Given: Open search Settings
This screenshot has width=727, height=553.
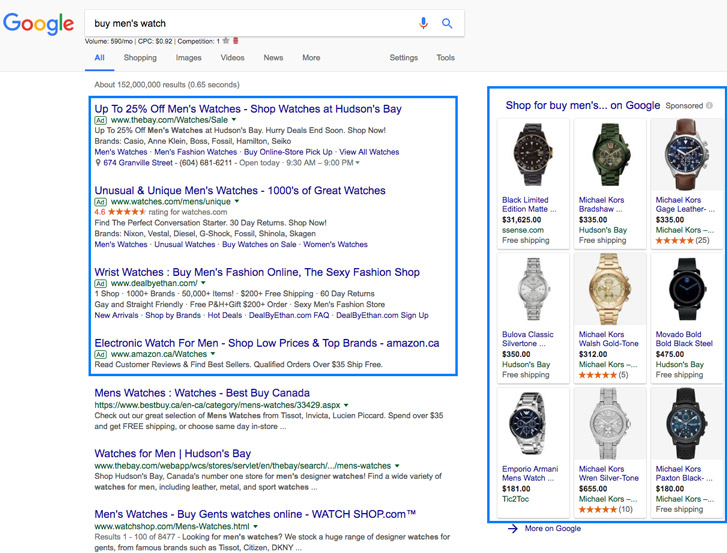Looking at the screenshot, I should pos(403,57).
